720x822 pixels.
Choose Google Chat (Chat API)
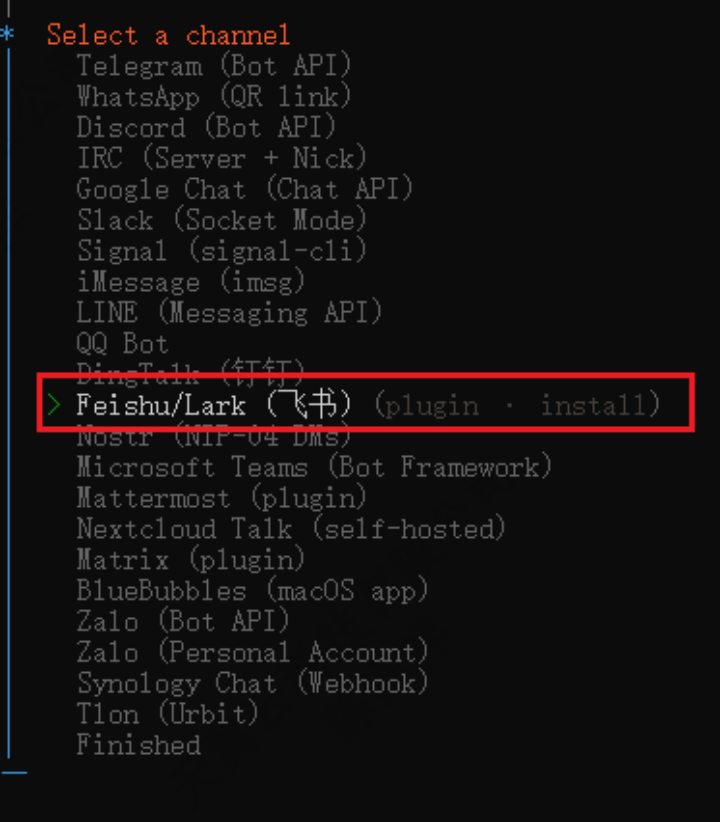click(245, 189)
